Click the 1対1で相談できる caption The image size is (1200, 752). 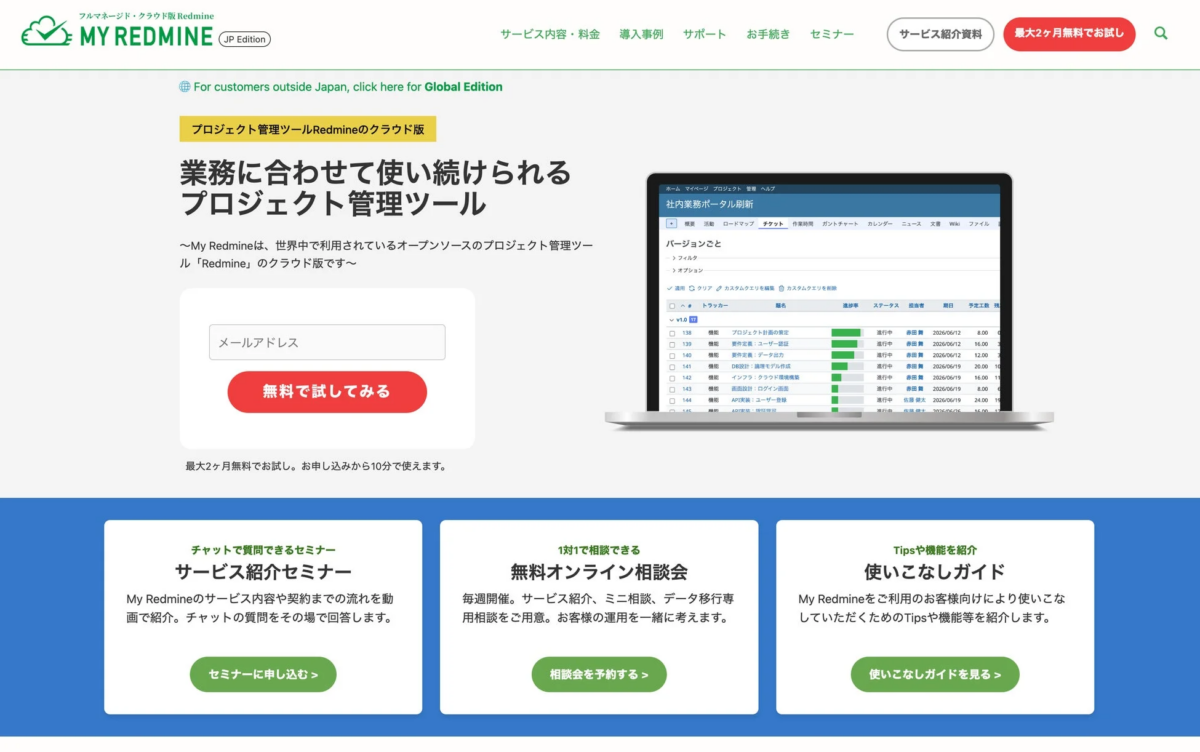click(x=599, y=550)
